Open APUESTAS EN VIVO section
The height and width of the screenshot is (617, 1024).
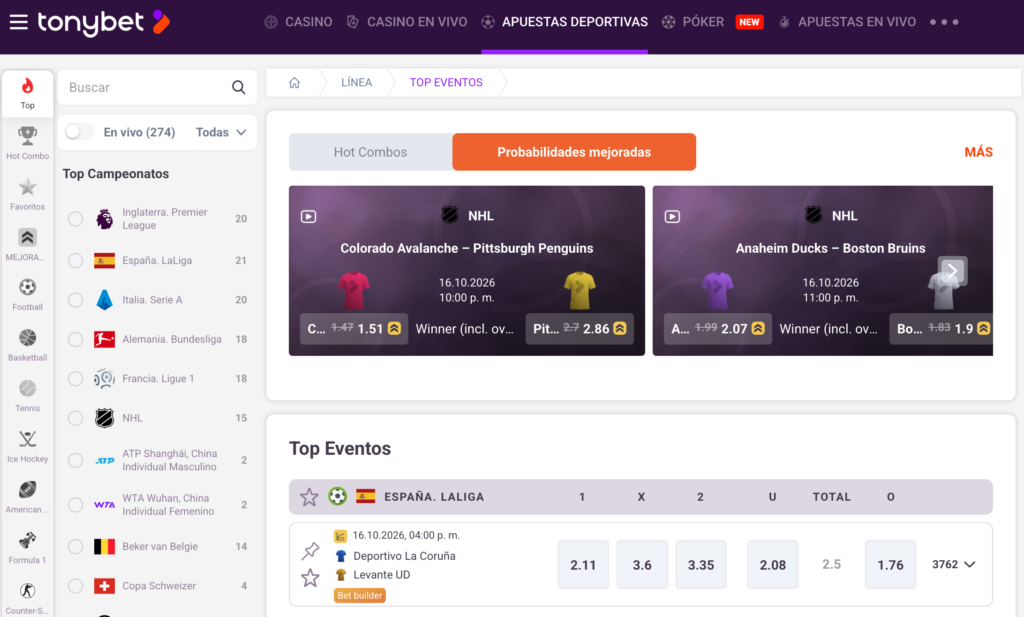(847, 22)
